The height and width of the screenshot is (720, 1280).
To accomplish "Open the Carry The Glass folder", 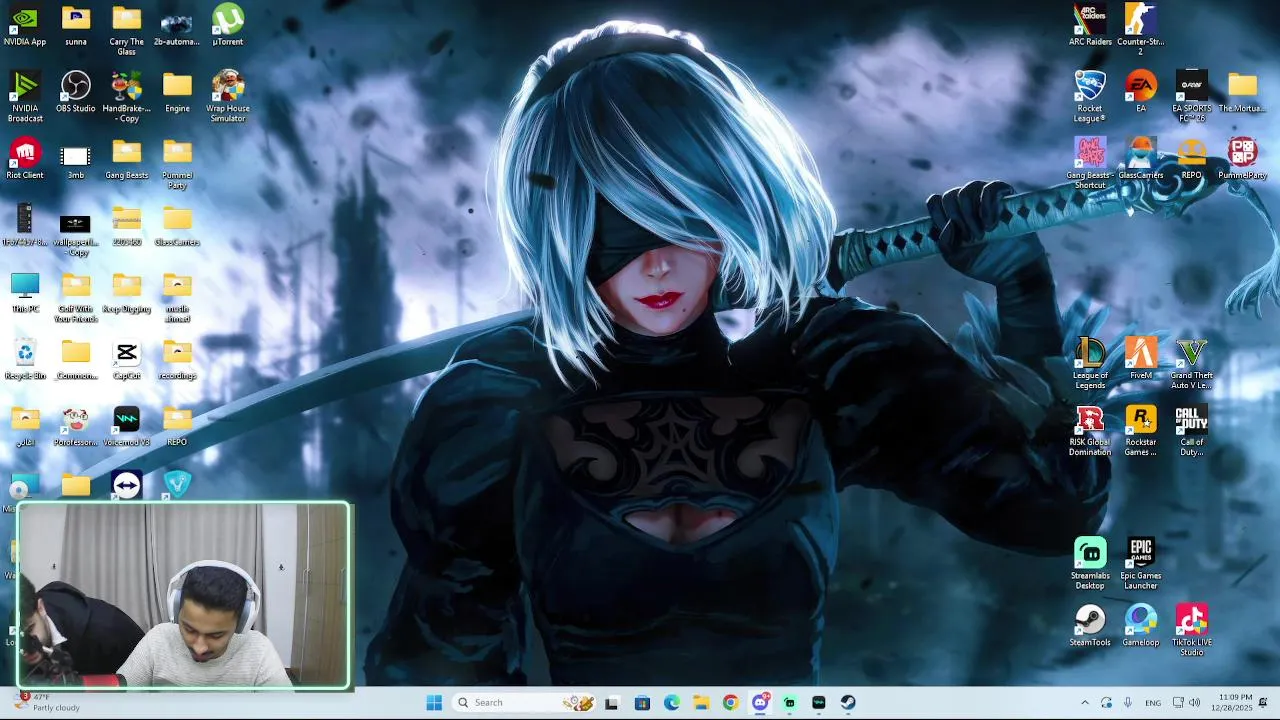I will [x=127, y=31].
